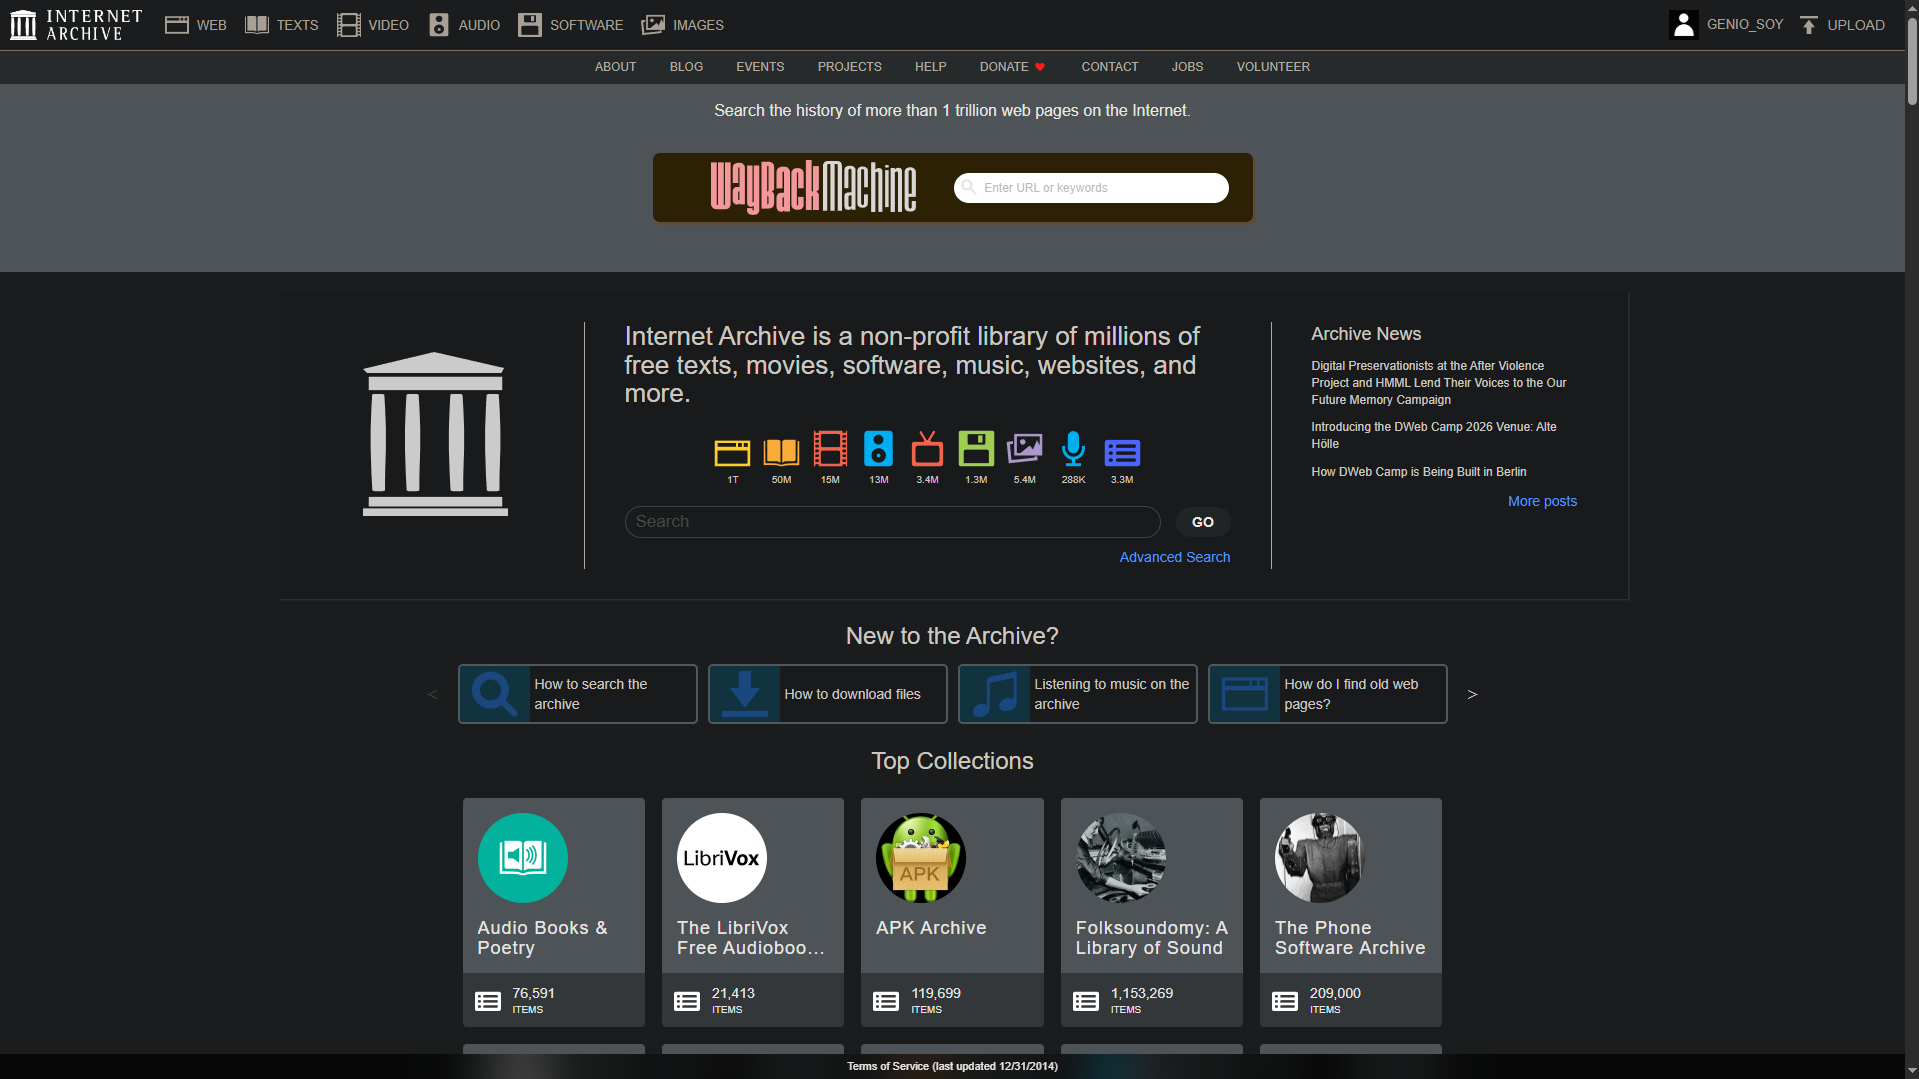
Task: Open Listening to music on the archive guide
Action: click(1077, 694)
